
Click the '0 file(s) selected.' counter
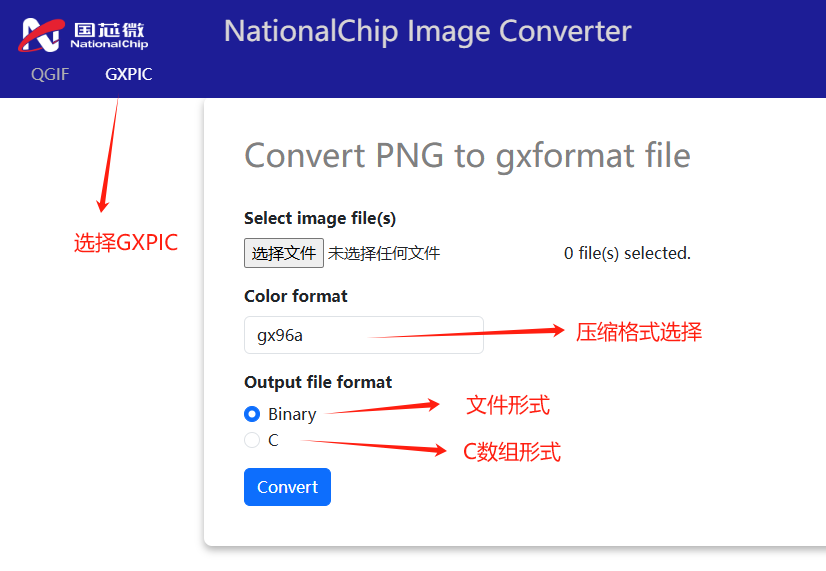(627, 253)
